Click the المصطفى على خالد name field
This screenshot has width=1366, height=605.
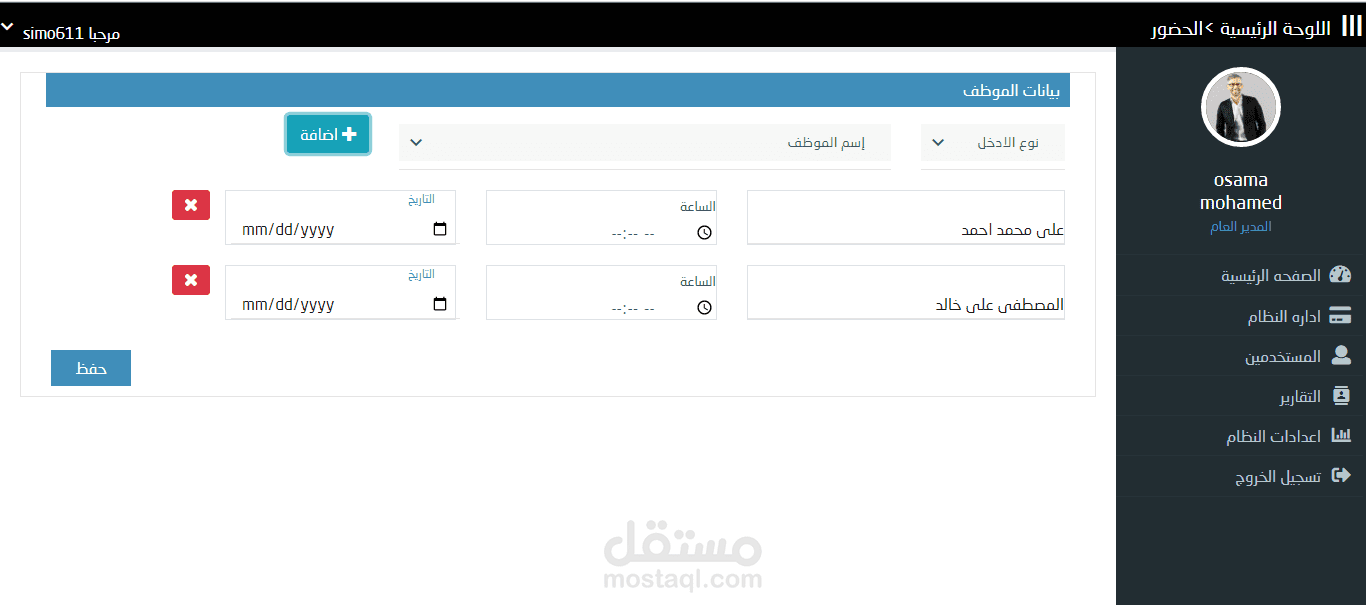(906, 292)
